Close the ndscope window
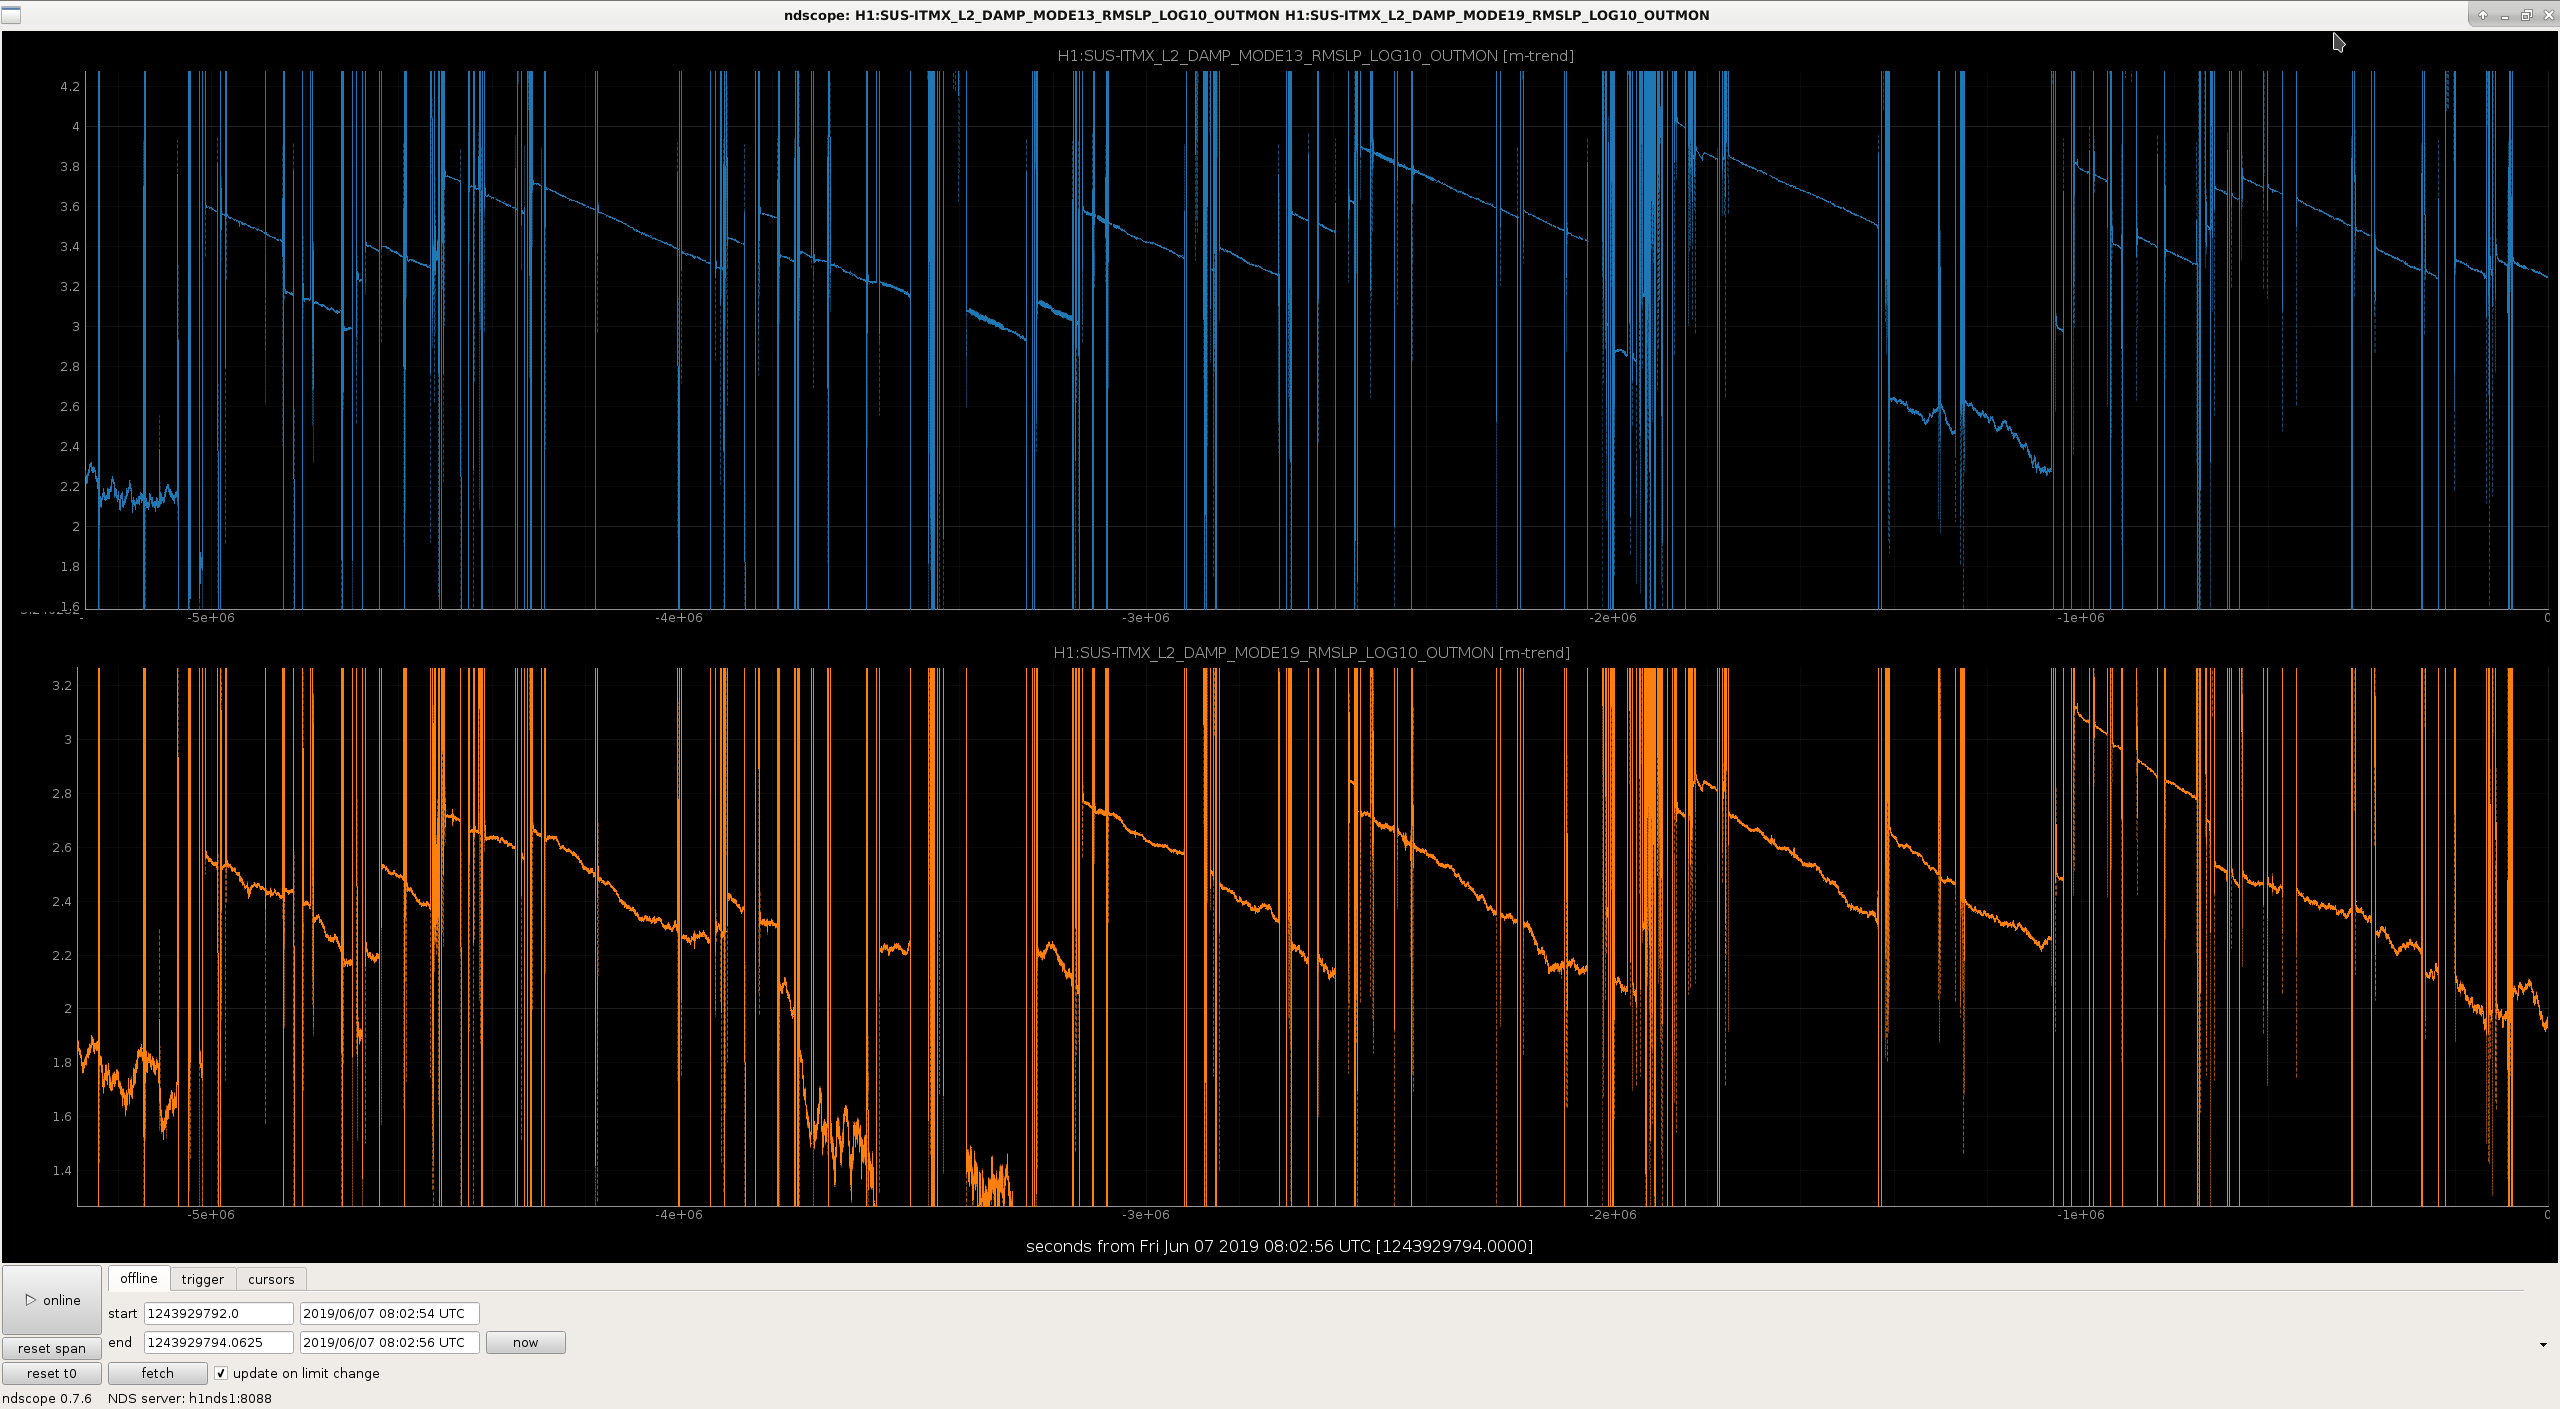Screen dimensions: 2560x1409 (x=2547, y=15)
